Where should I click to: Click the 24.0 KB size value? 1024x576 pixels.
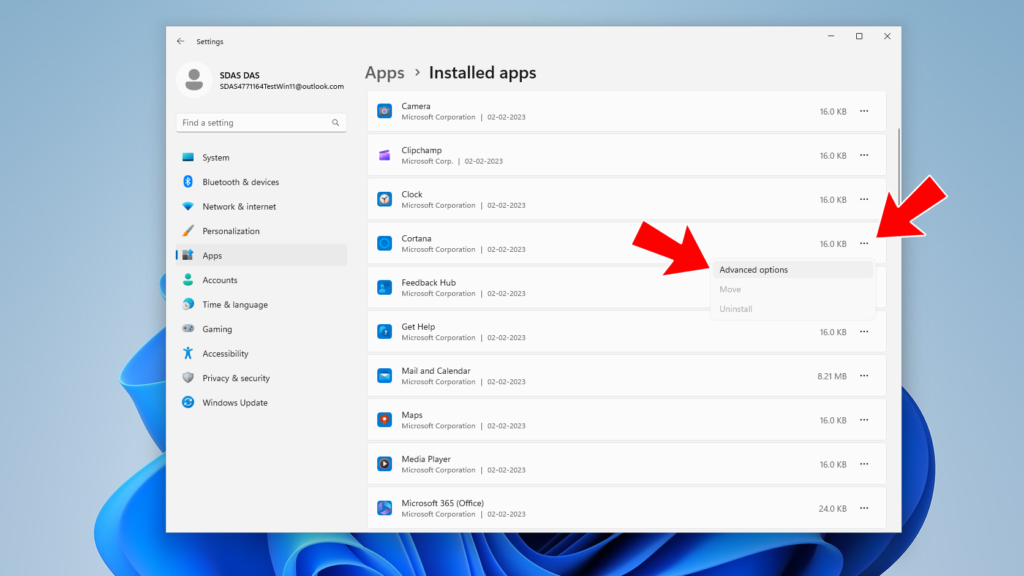coord(833,508)
